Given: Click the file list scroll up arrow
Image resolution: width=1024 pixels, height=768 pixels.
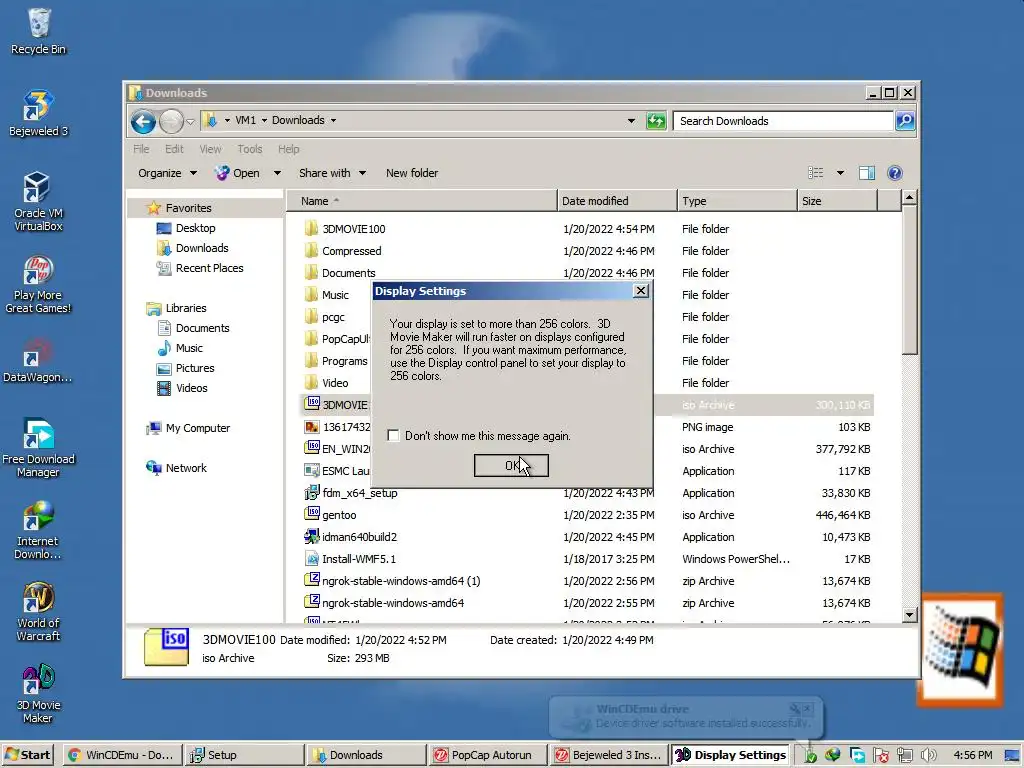Looking at the screenshot, I should coord(909,197).
